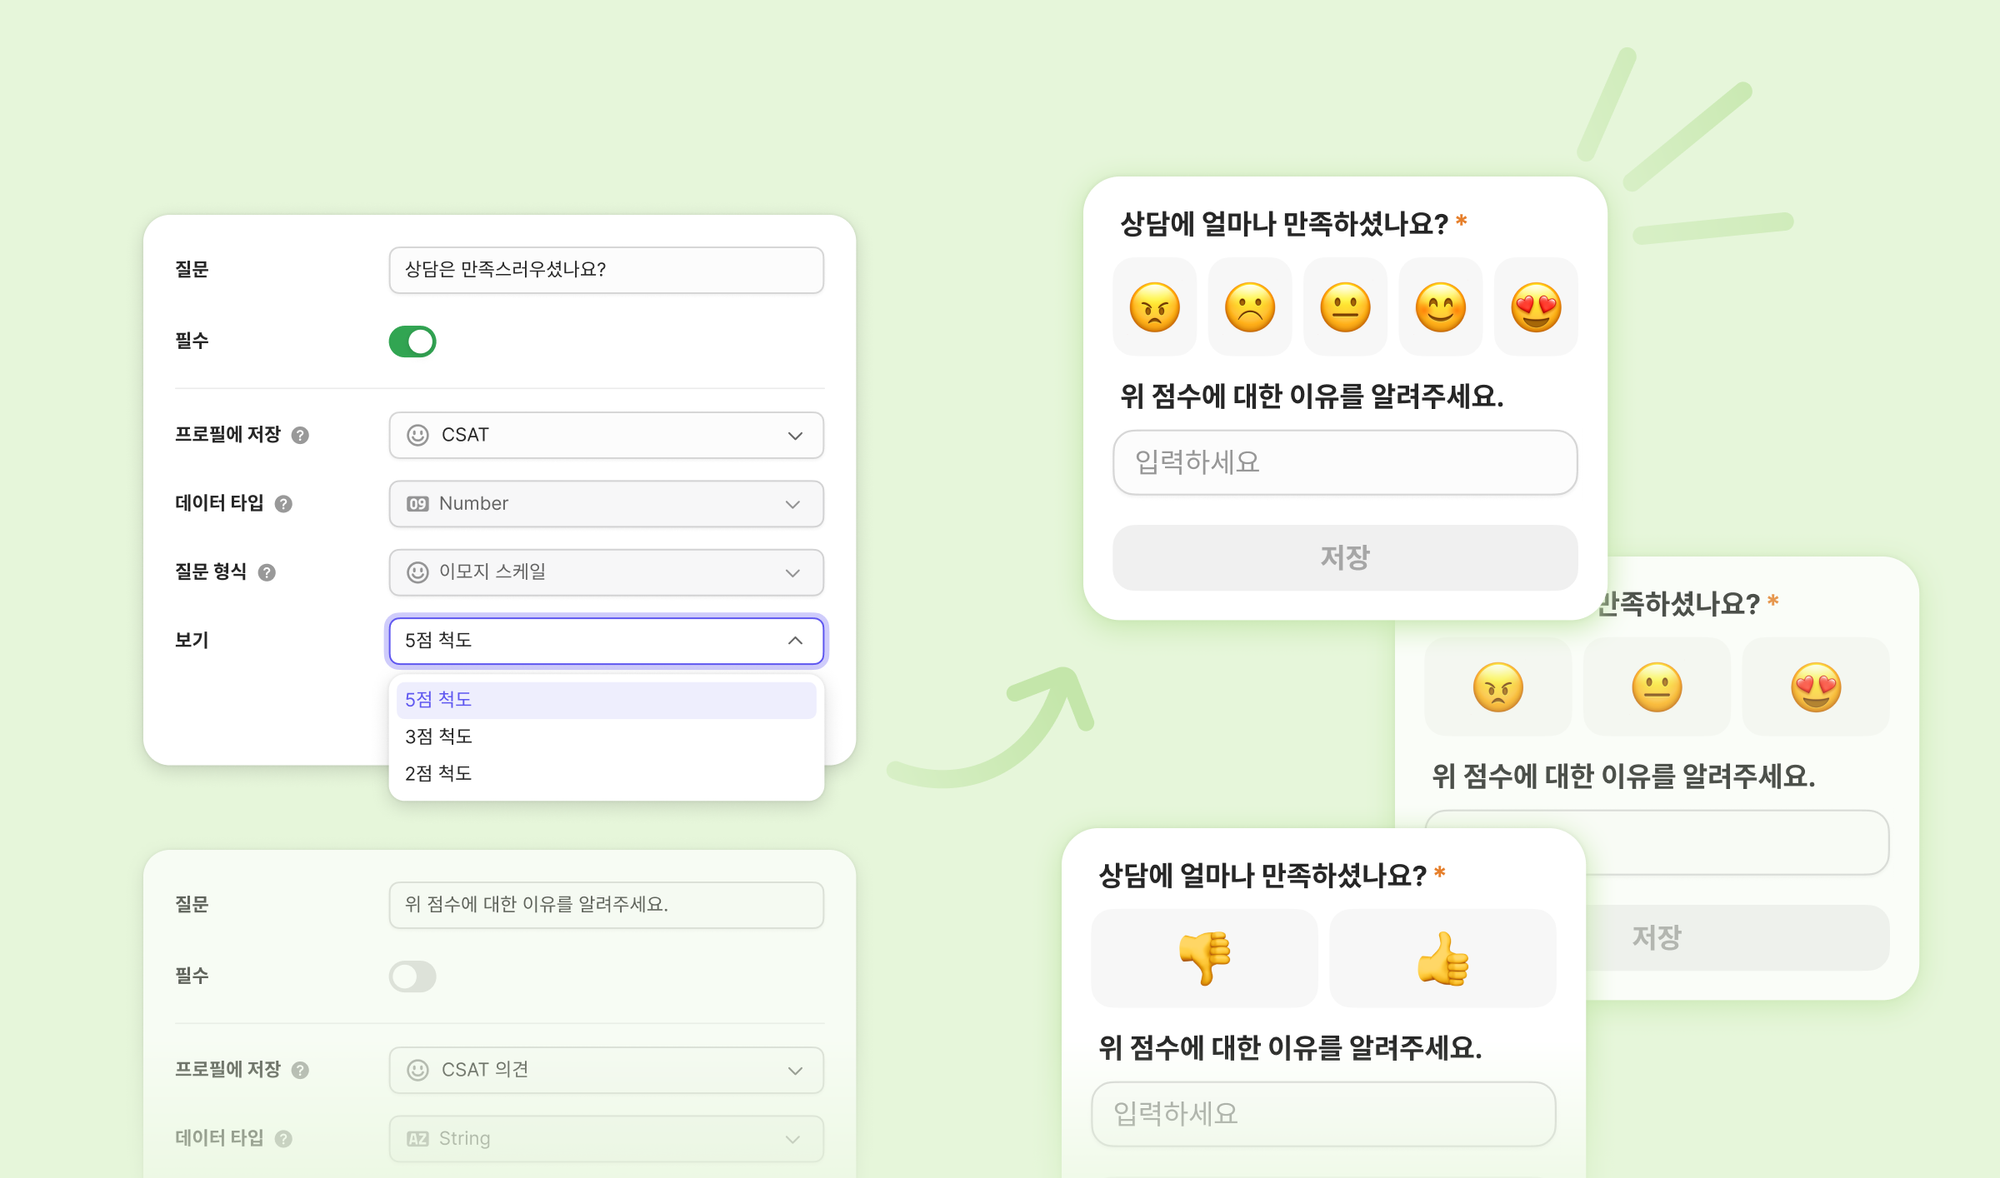
Task: Choose the neutral face emoji in the 5-point card
Action: click(1345, 307)
